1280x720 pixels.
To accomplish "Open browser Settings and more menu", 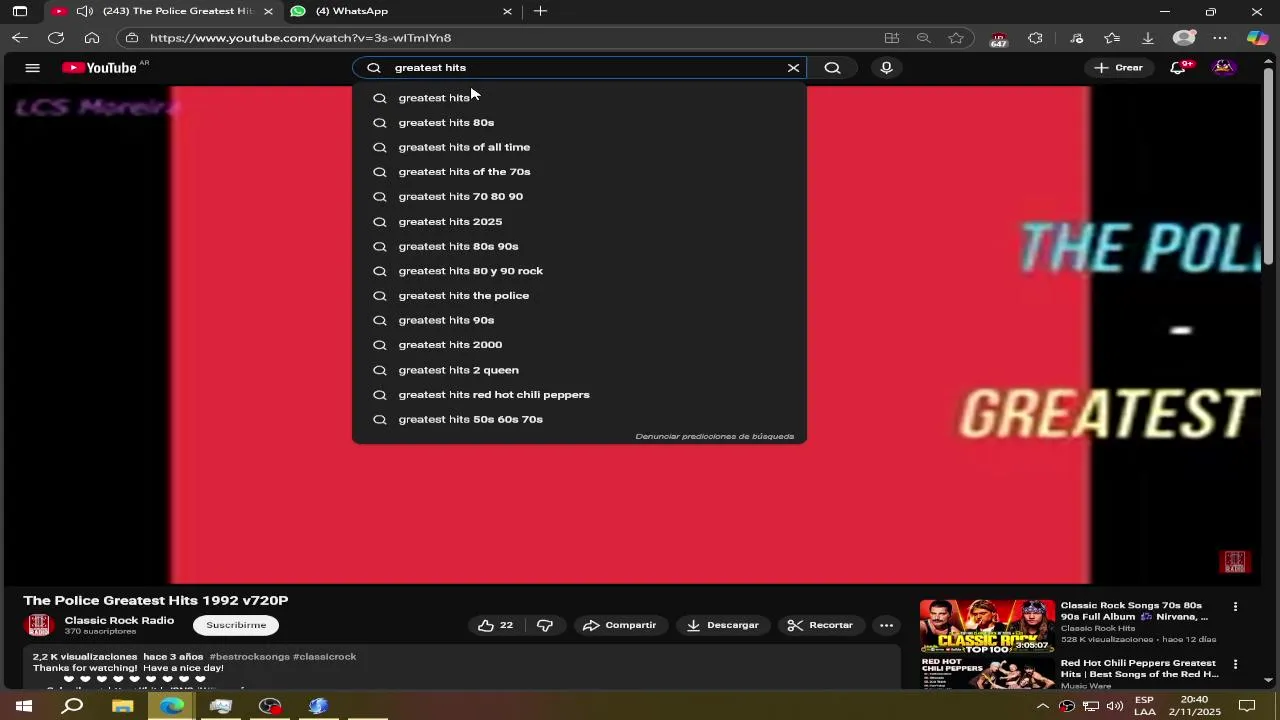I will pos(1220,38).
